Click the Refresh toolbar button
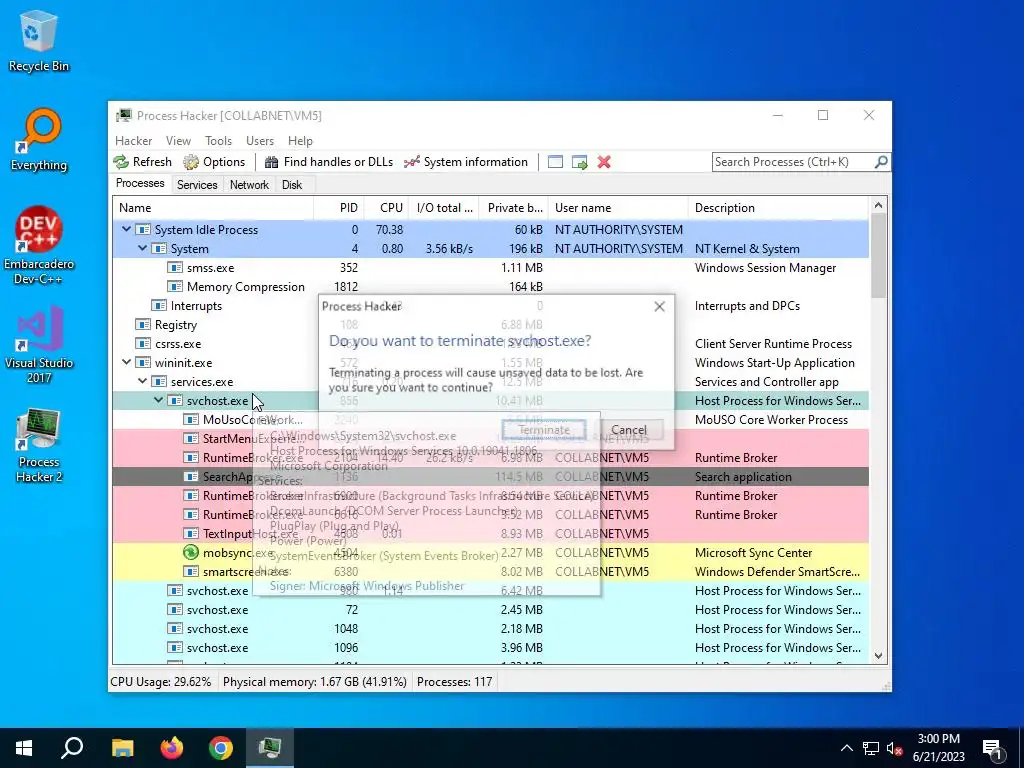This screenshot has height=768, width=1024. click(x=142, y=162)
